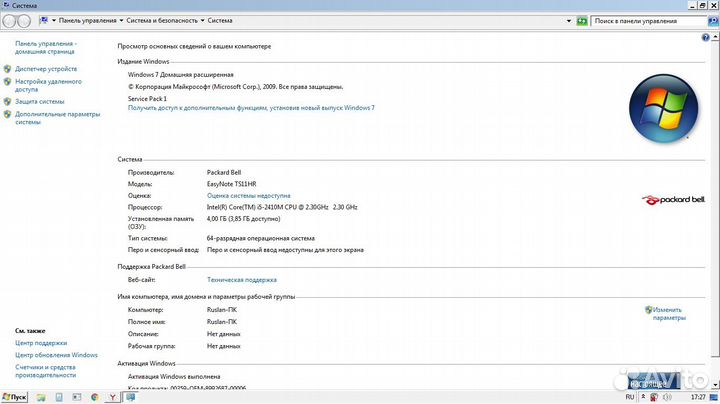Expand dropdown arrow after 'Система и безопасность' breadcrumb

(202, 21)
